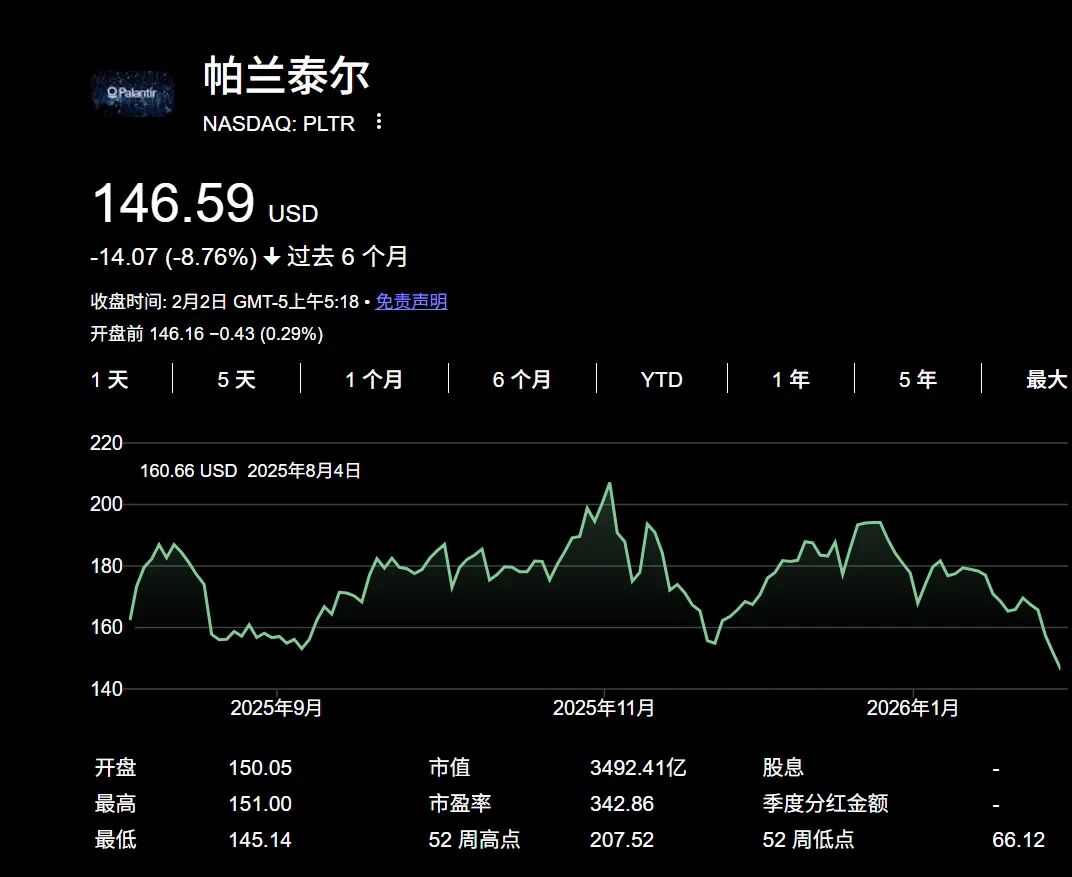Click the 52 周高点 value 207.52

[622, 840]
